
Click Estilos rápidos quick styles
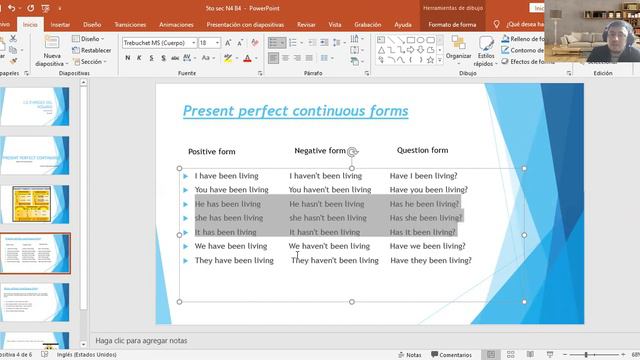(x=485, y=51)
